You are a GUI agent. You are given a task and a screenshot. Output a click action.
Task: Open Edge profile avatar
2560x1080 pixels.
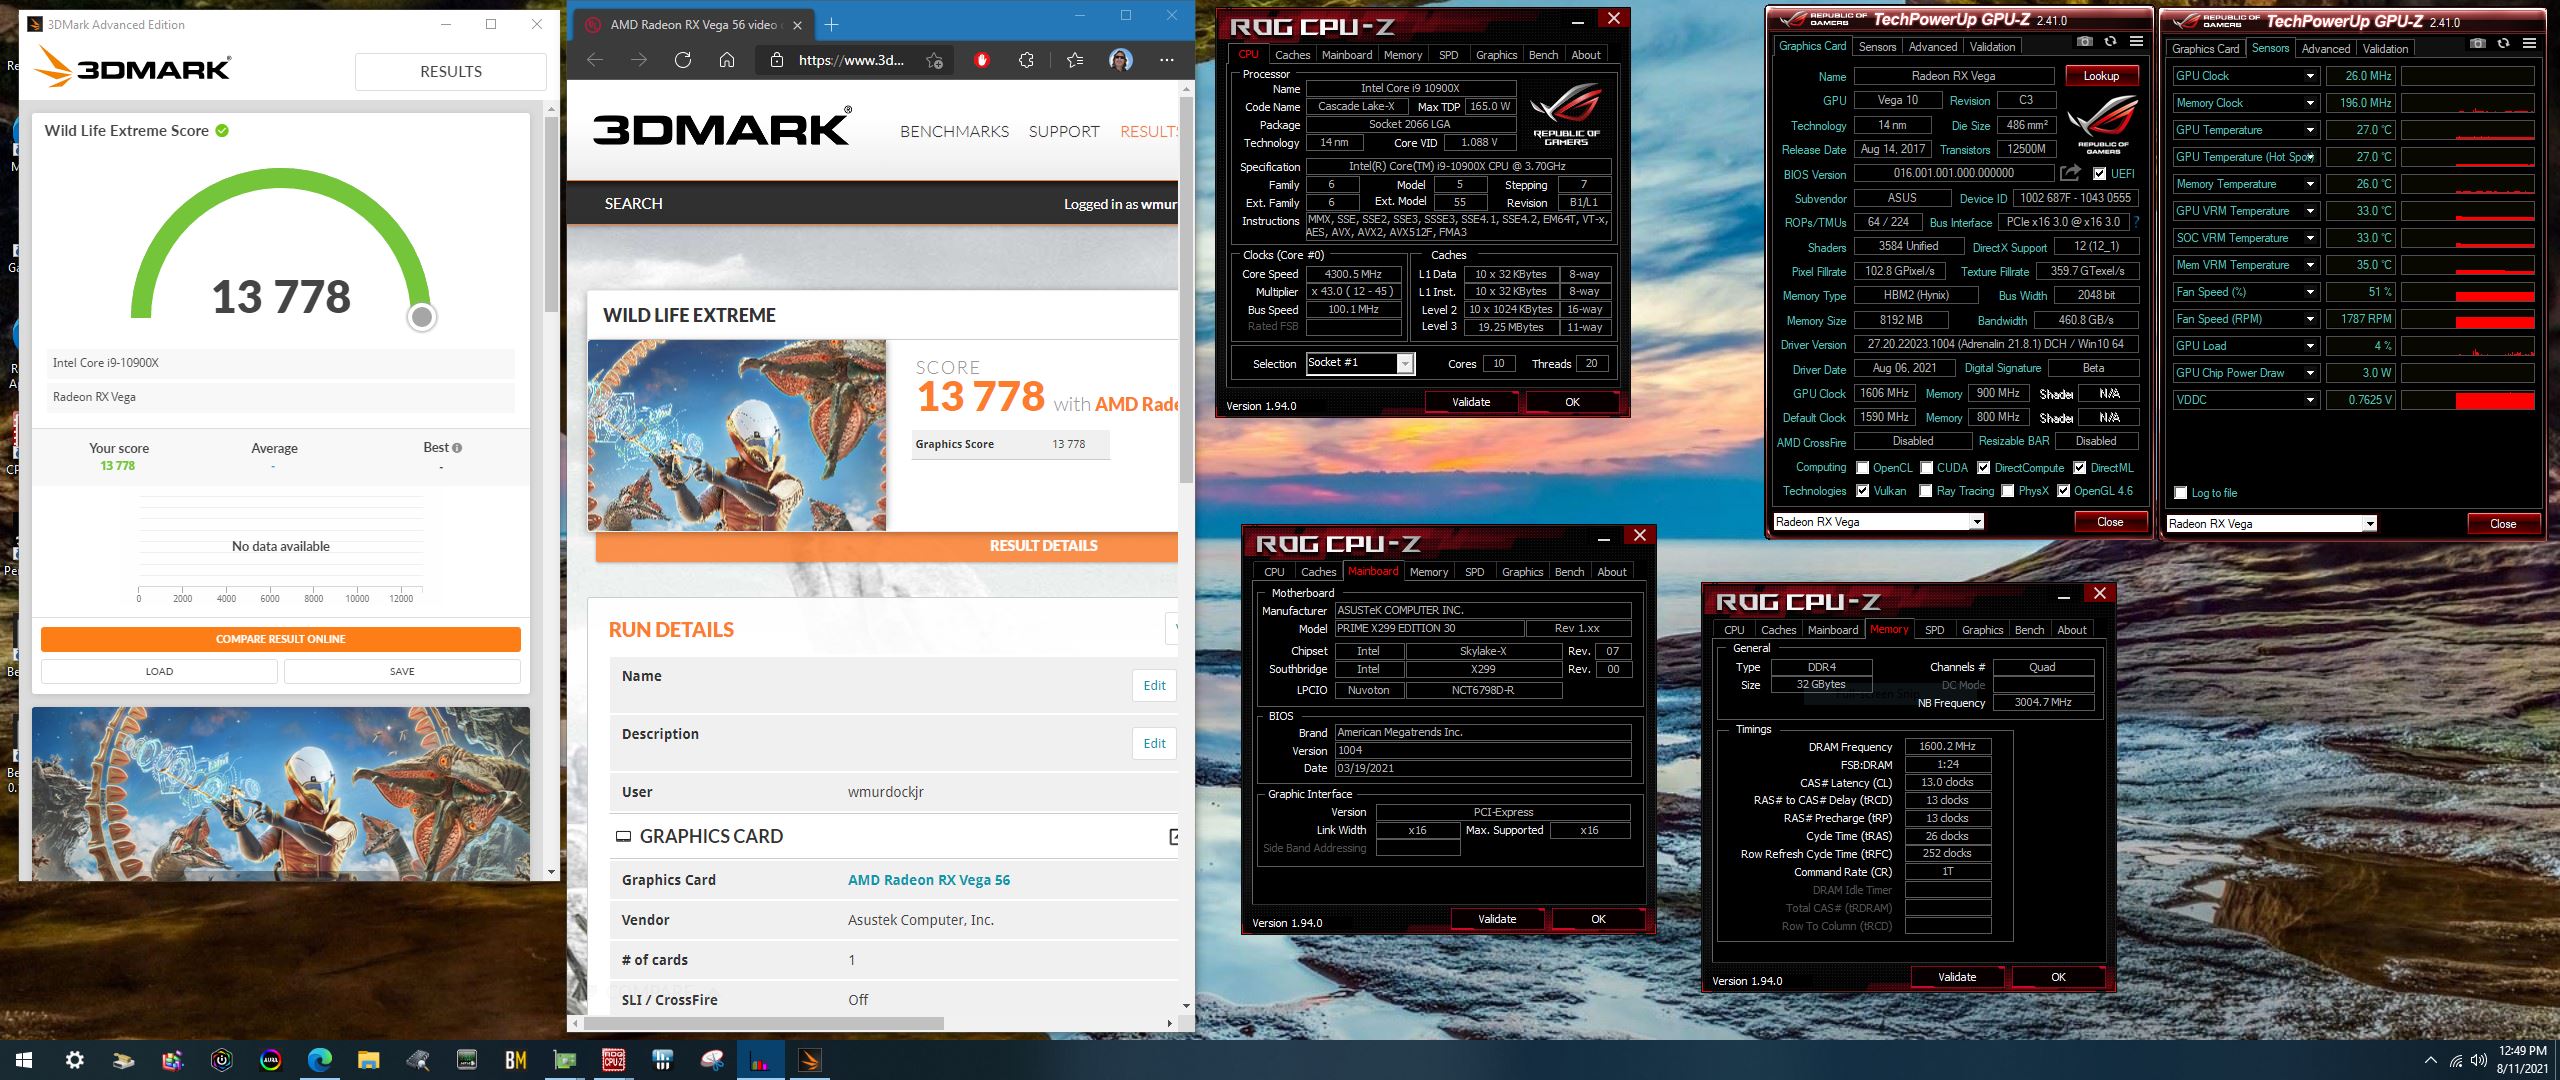point(1120,60)
